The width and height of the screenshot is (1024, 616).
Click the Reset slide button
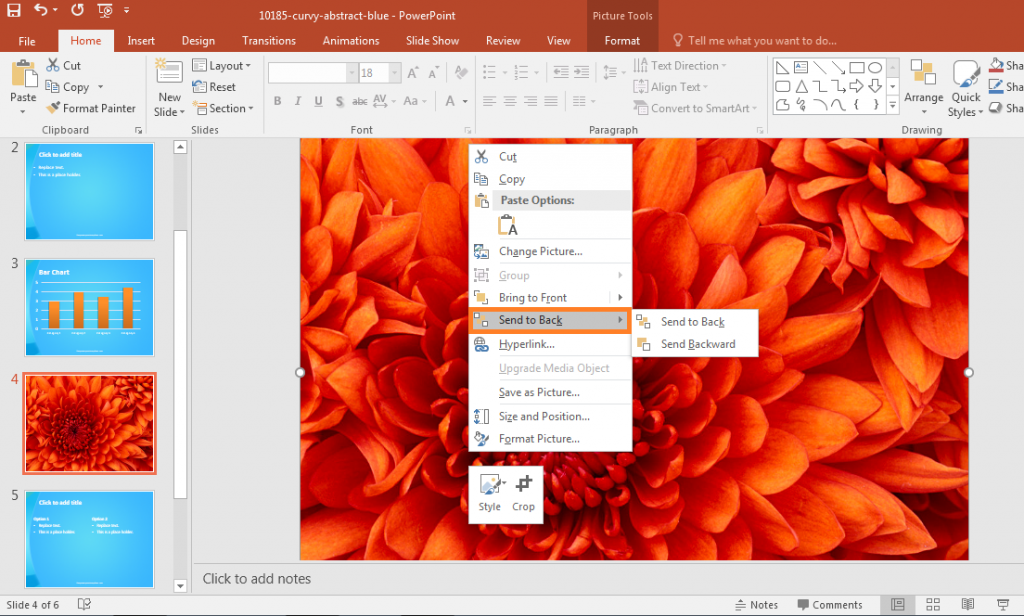point(214,87)
